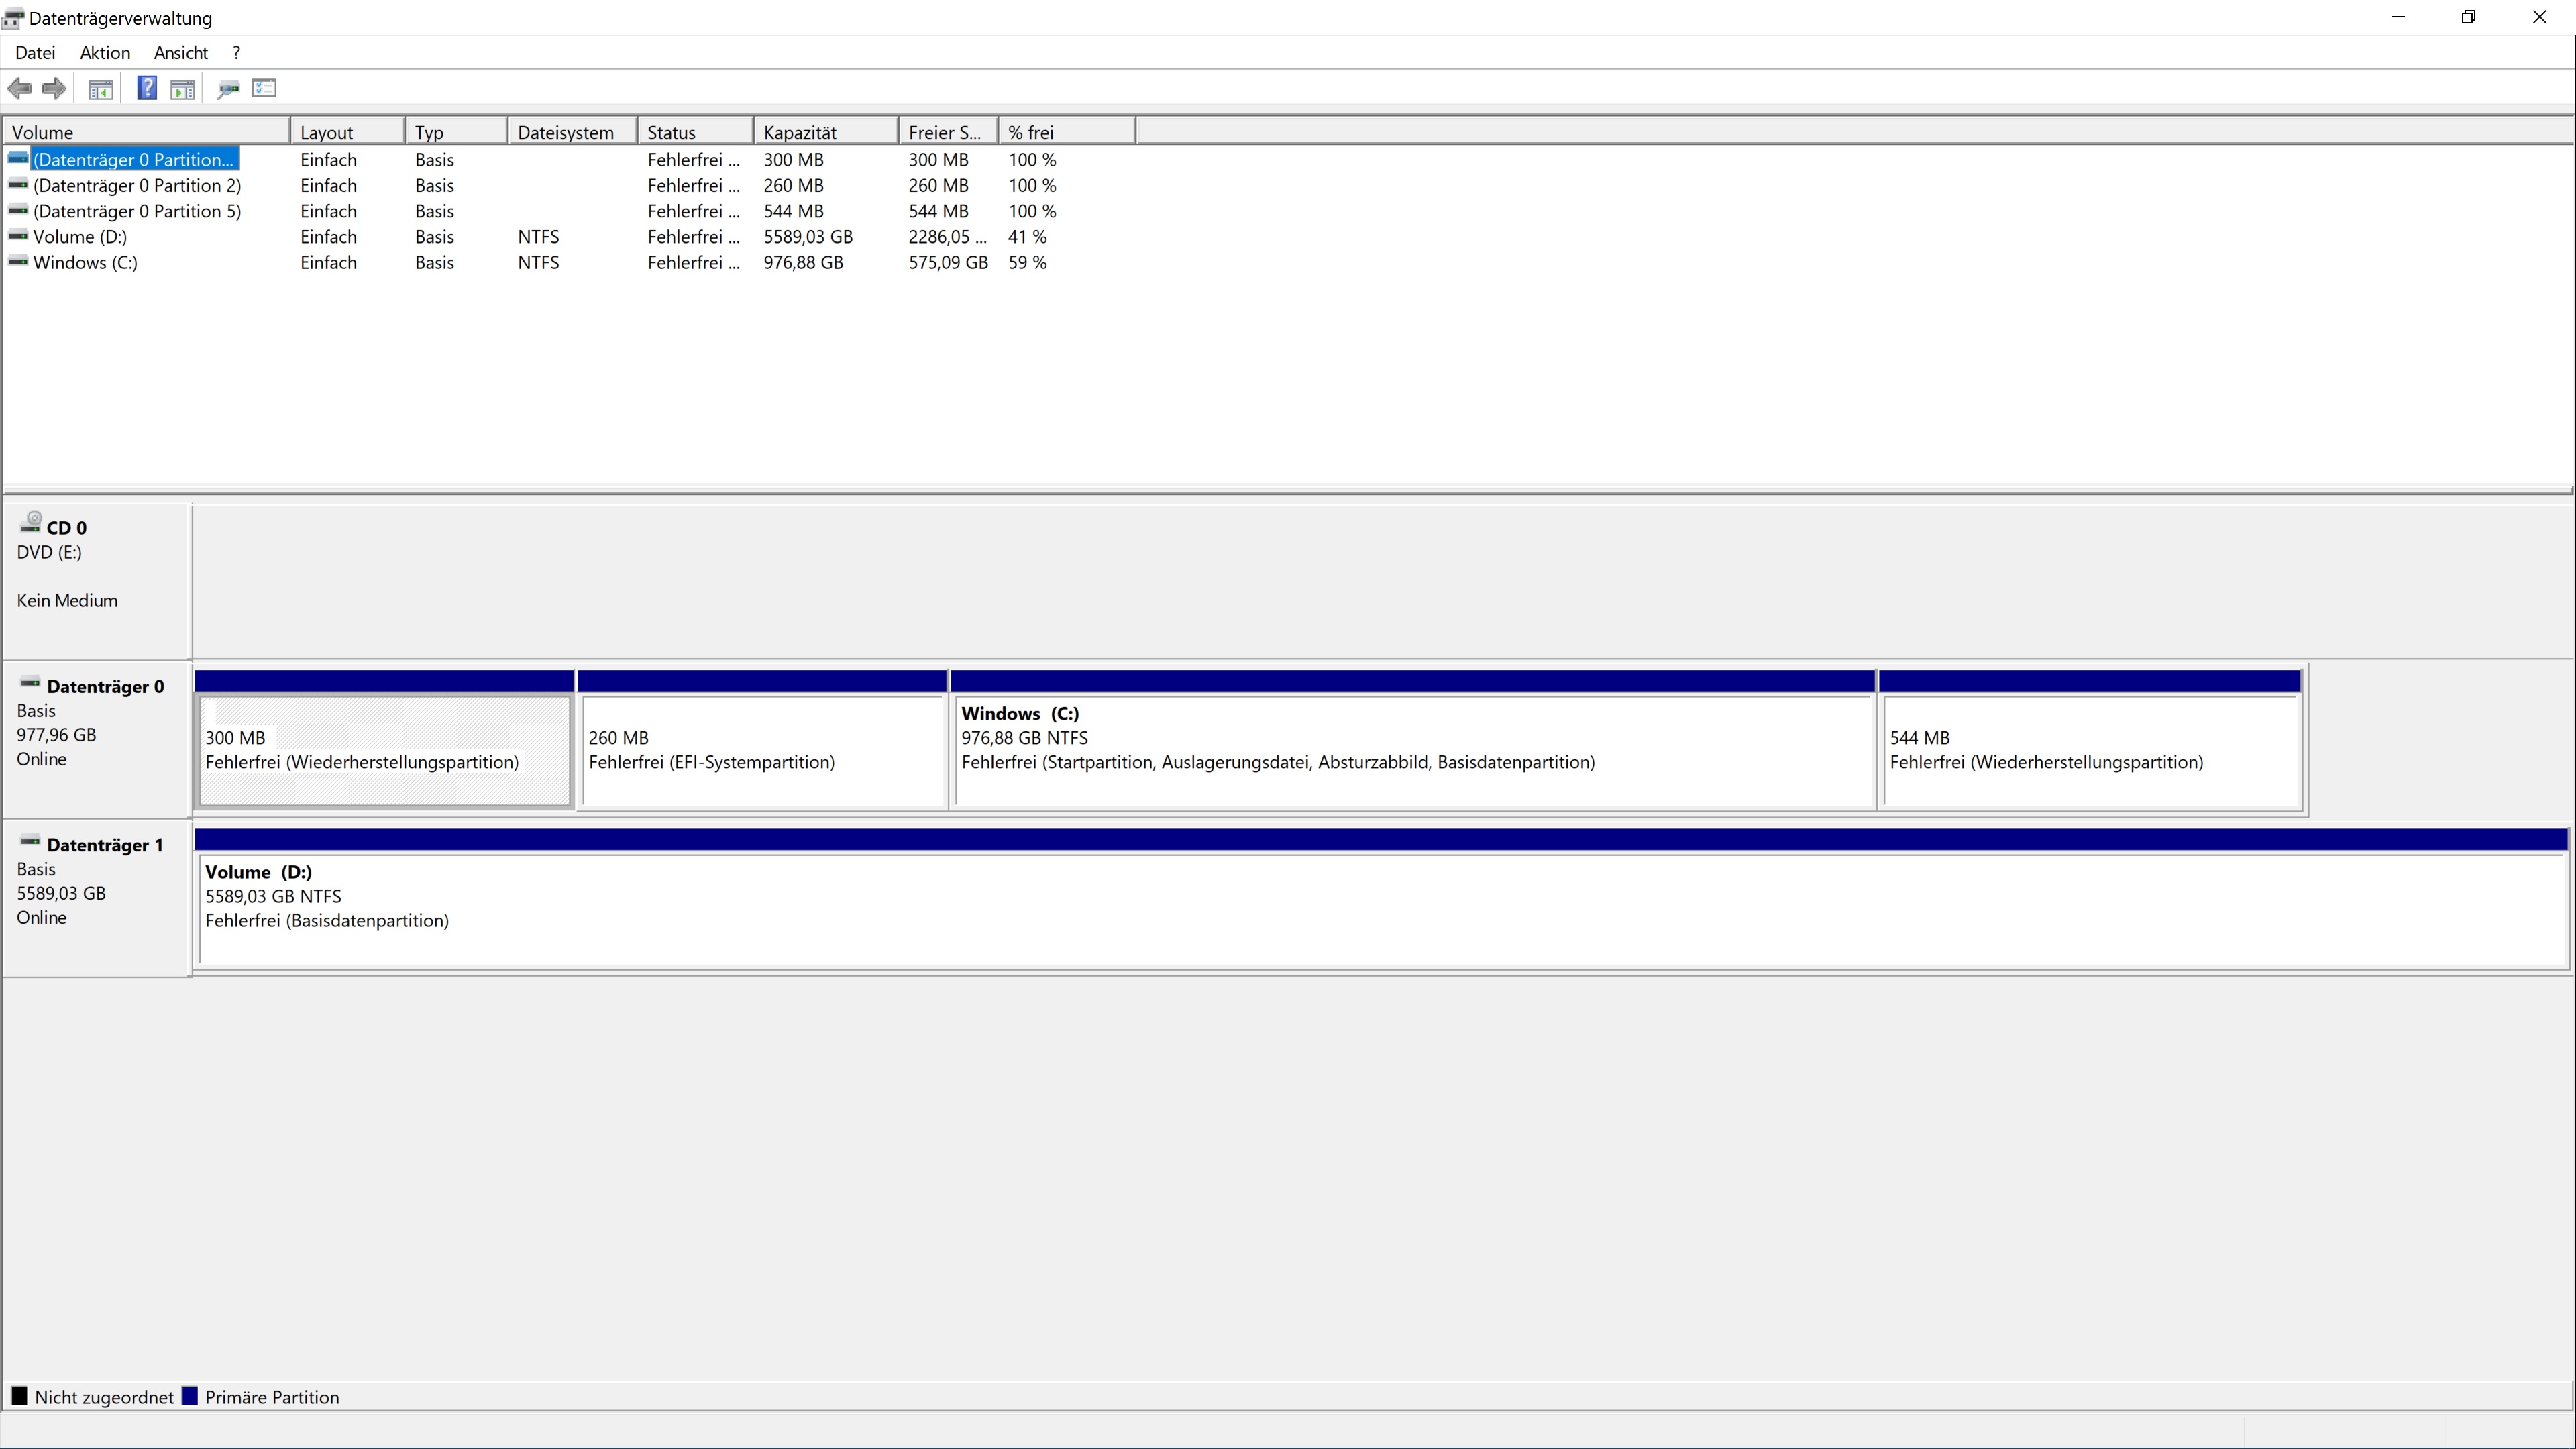Image resolution: width=2576 pixels, height=1449 pixels.
Task: Toggle the action pane toolbar icon
Action: 182,90
